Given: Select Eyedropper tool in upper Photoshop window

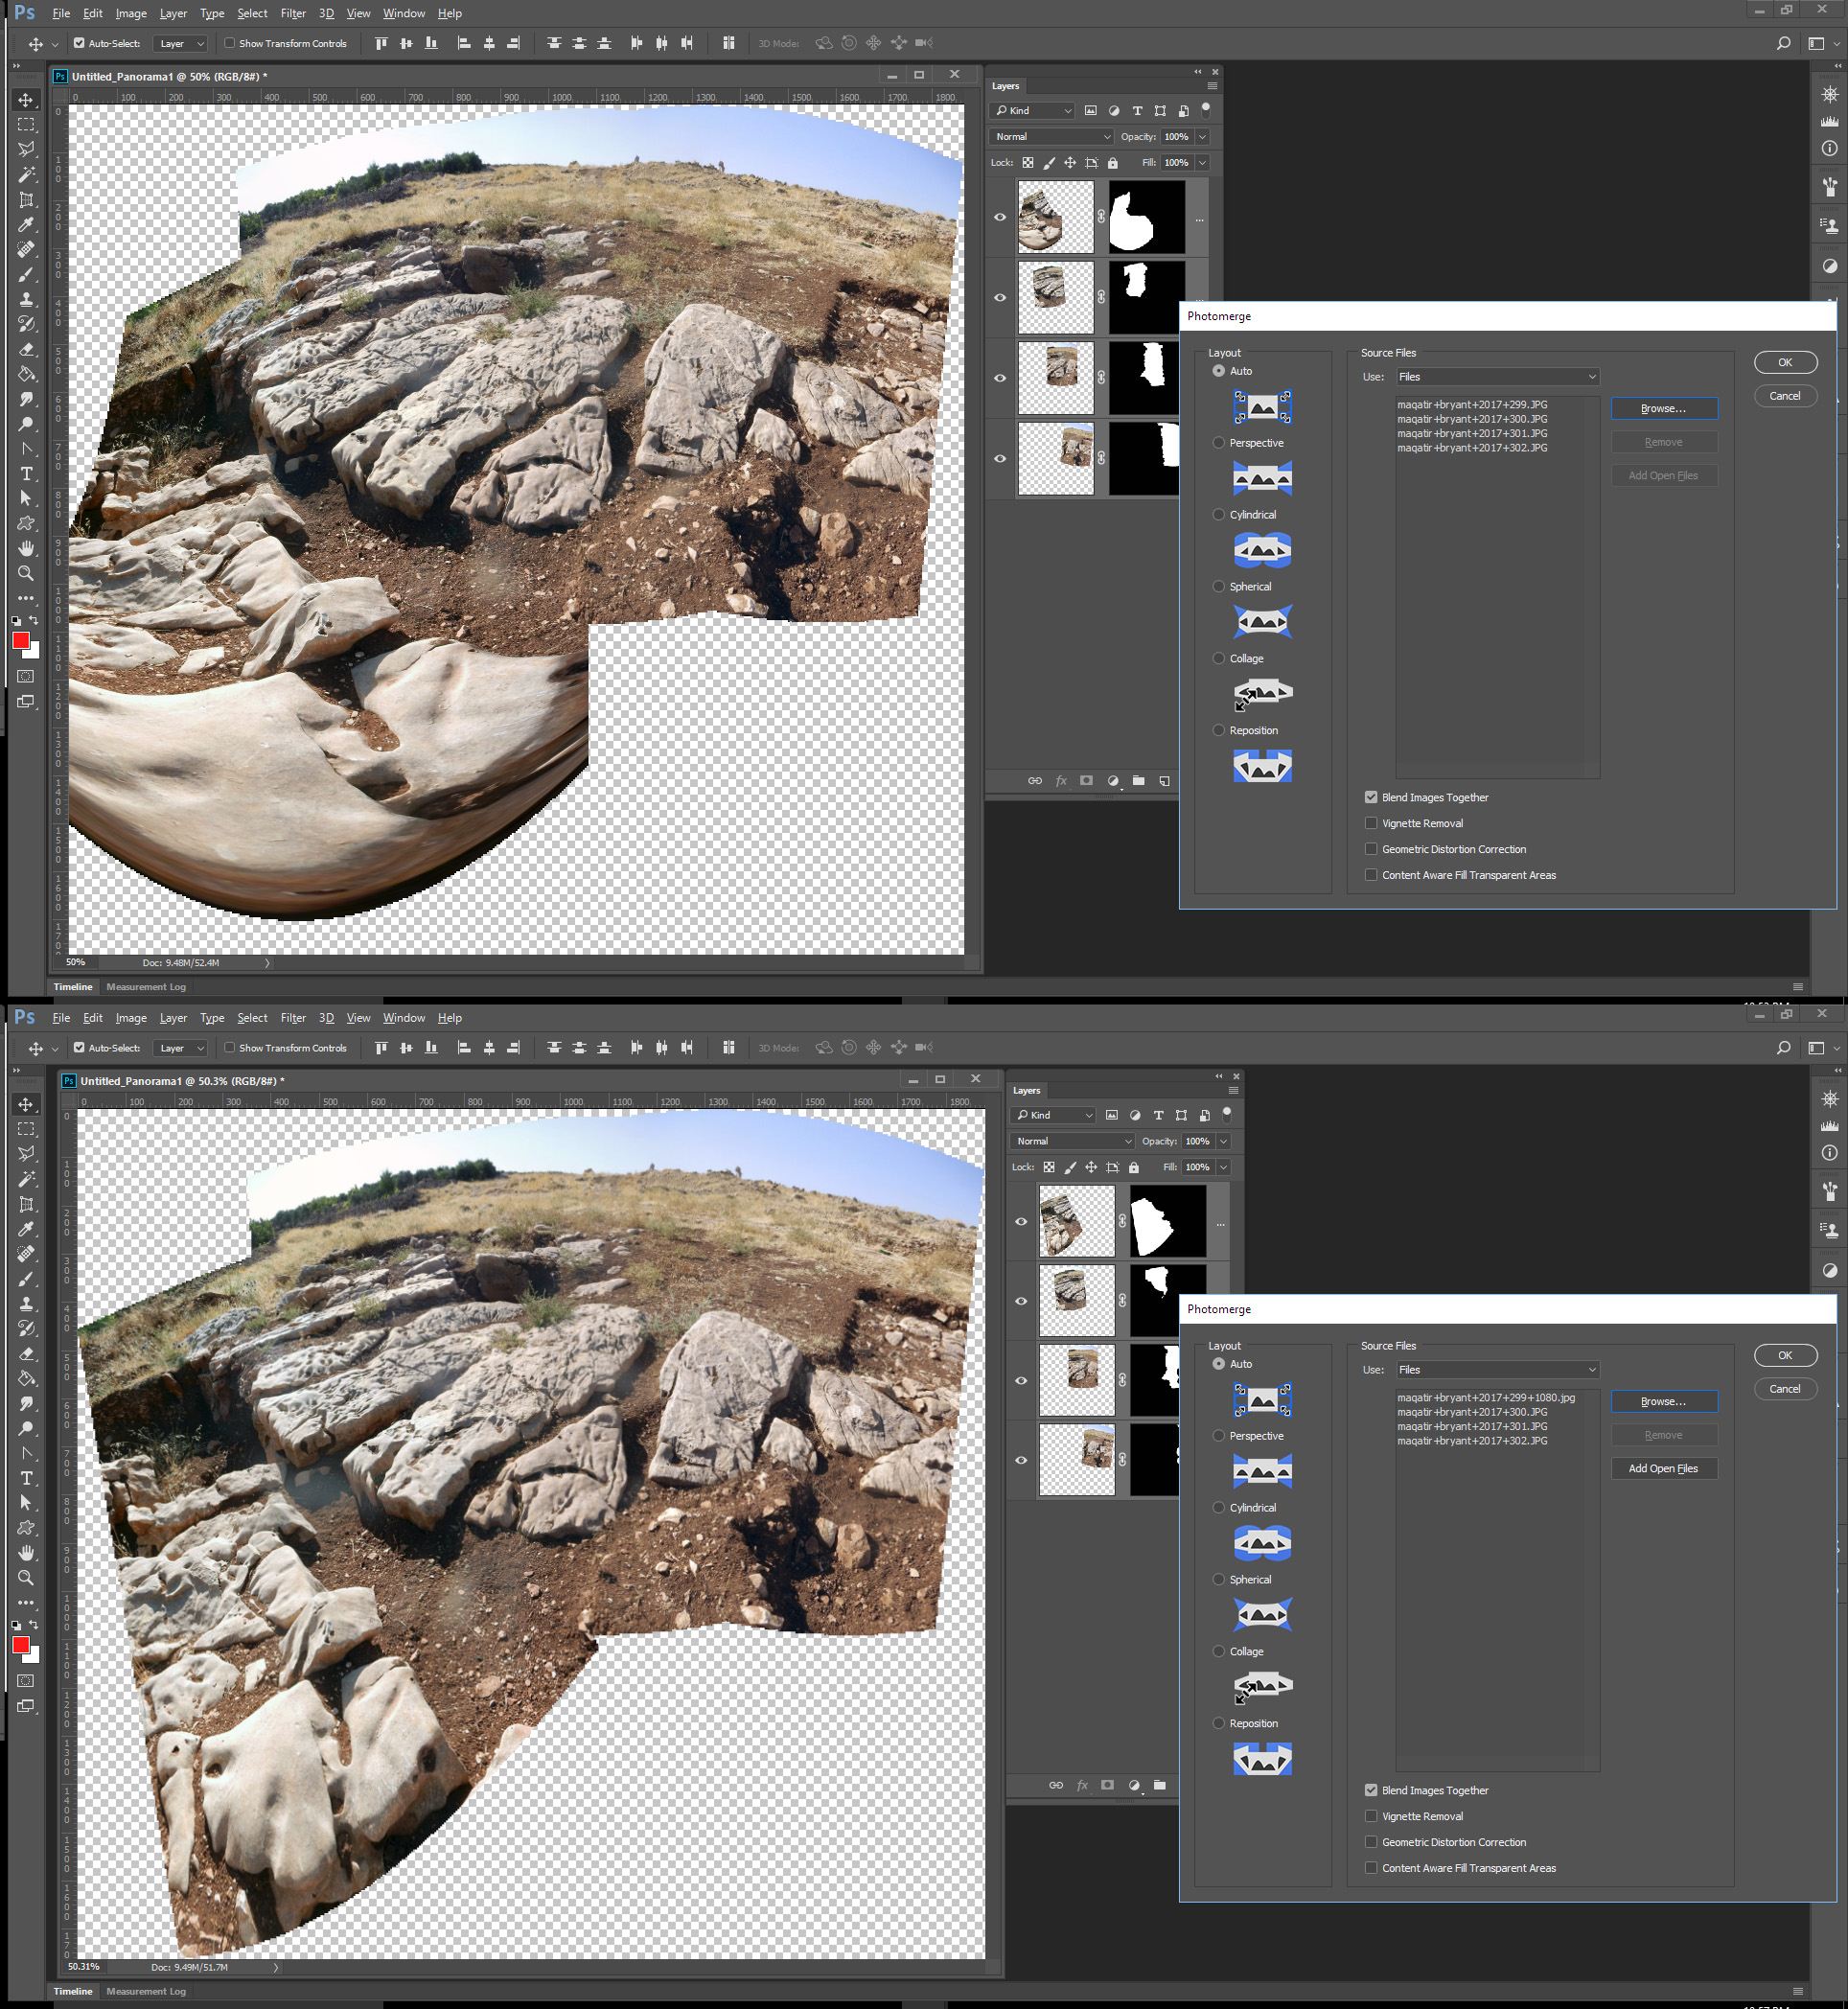Looking at the screenshot, I should (26, 225).
